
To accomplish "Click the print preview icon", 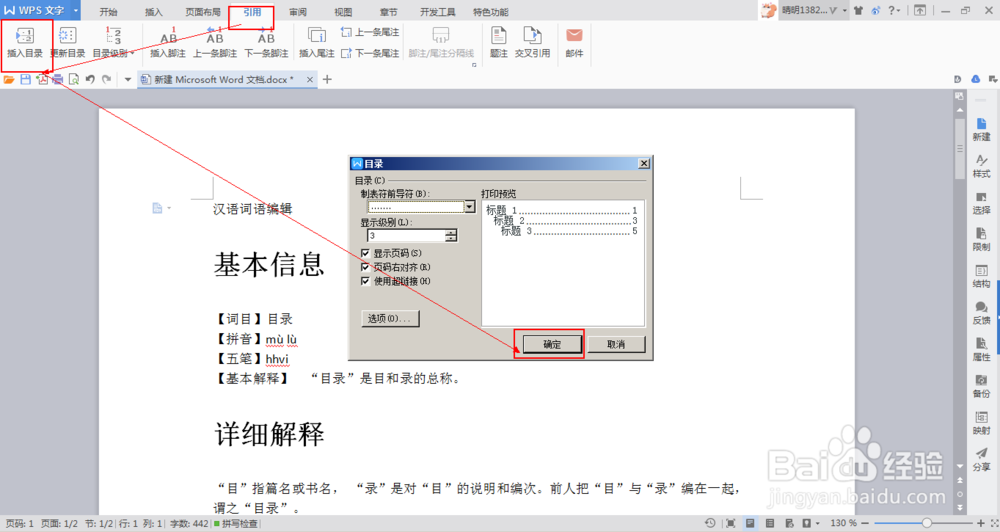I will point(74,79).
